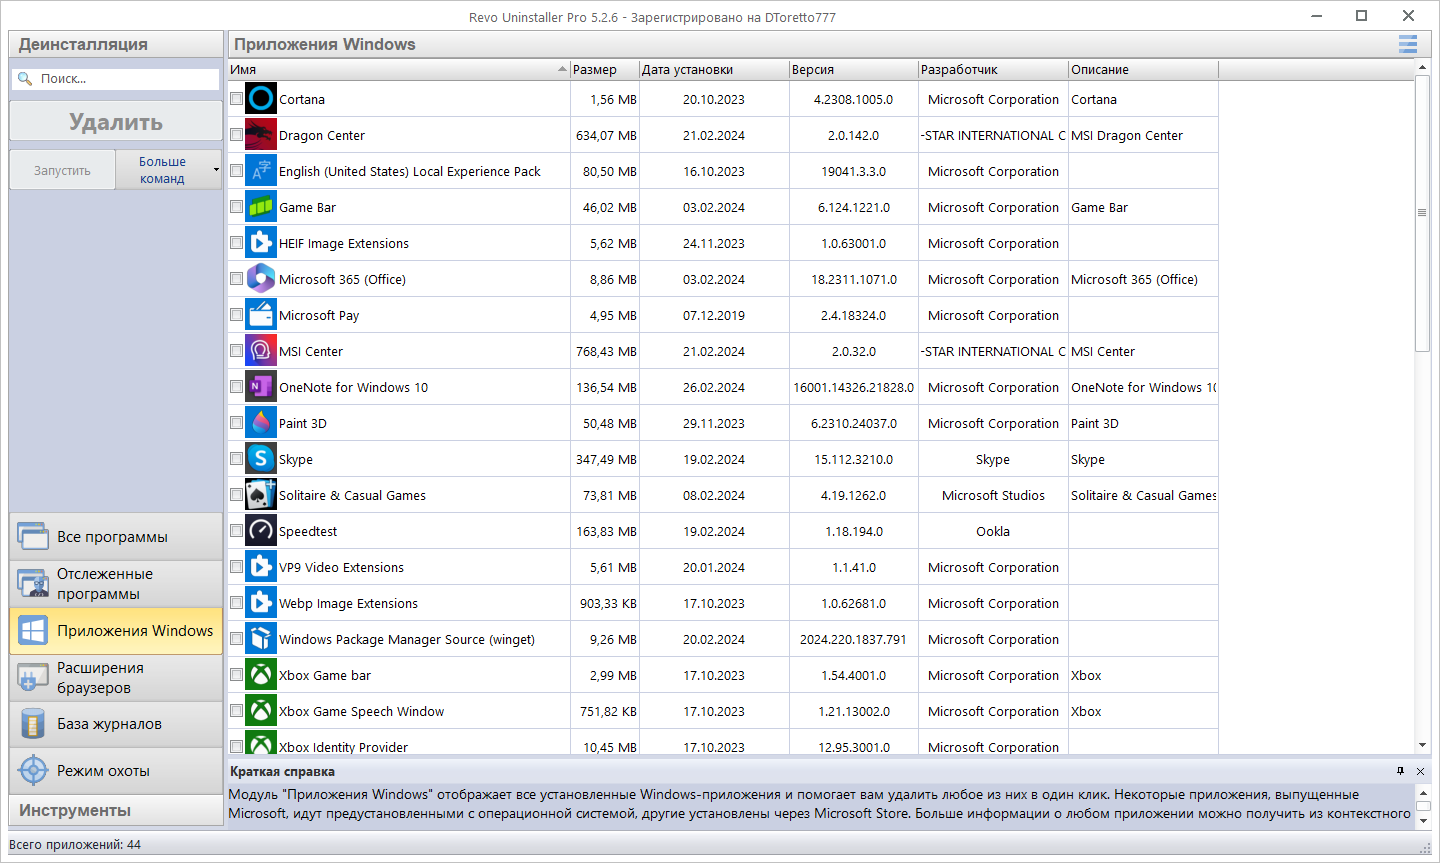Tick the Game Bar checkbox
The image size is (1440, 863).
(236, 207)
